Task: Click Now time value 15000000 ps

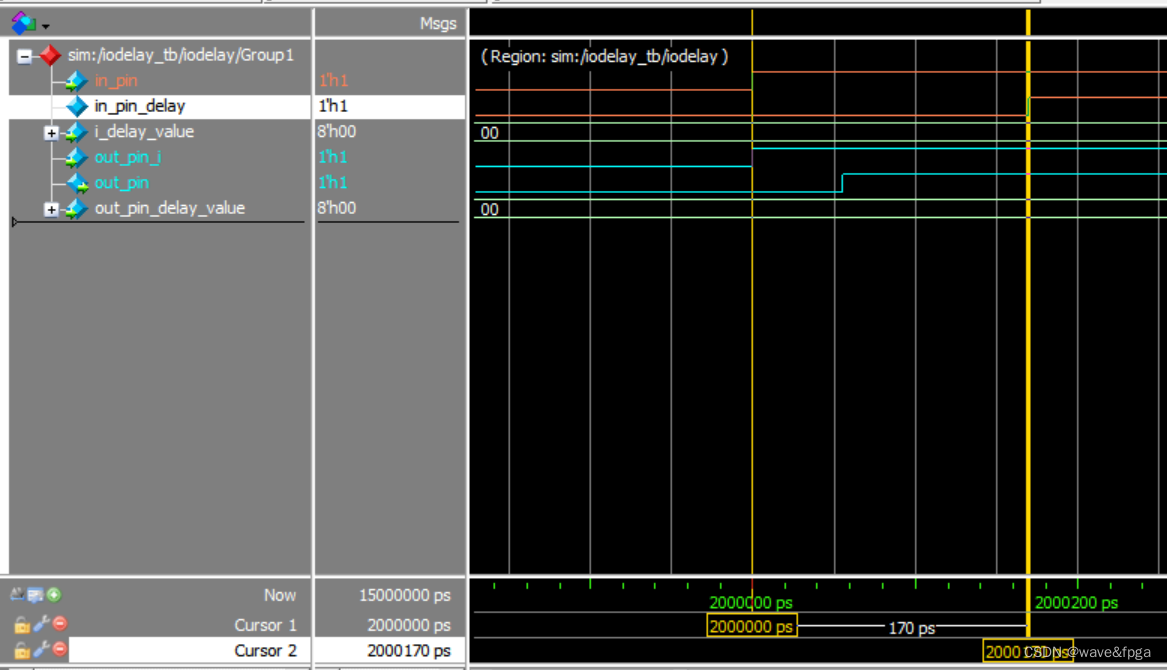Action: pyautogui.click(x=405, y=596)
